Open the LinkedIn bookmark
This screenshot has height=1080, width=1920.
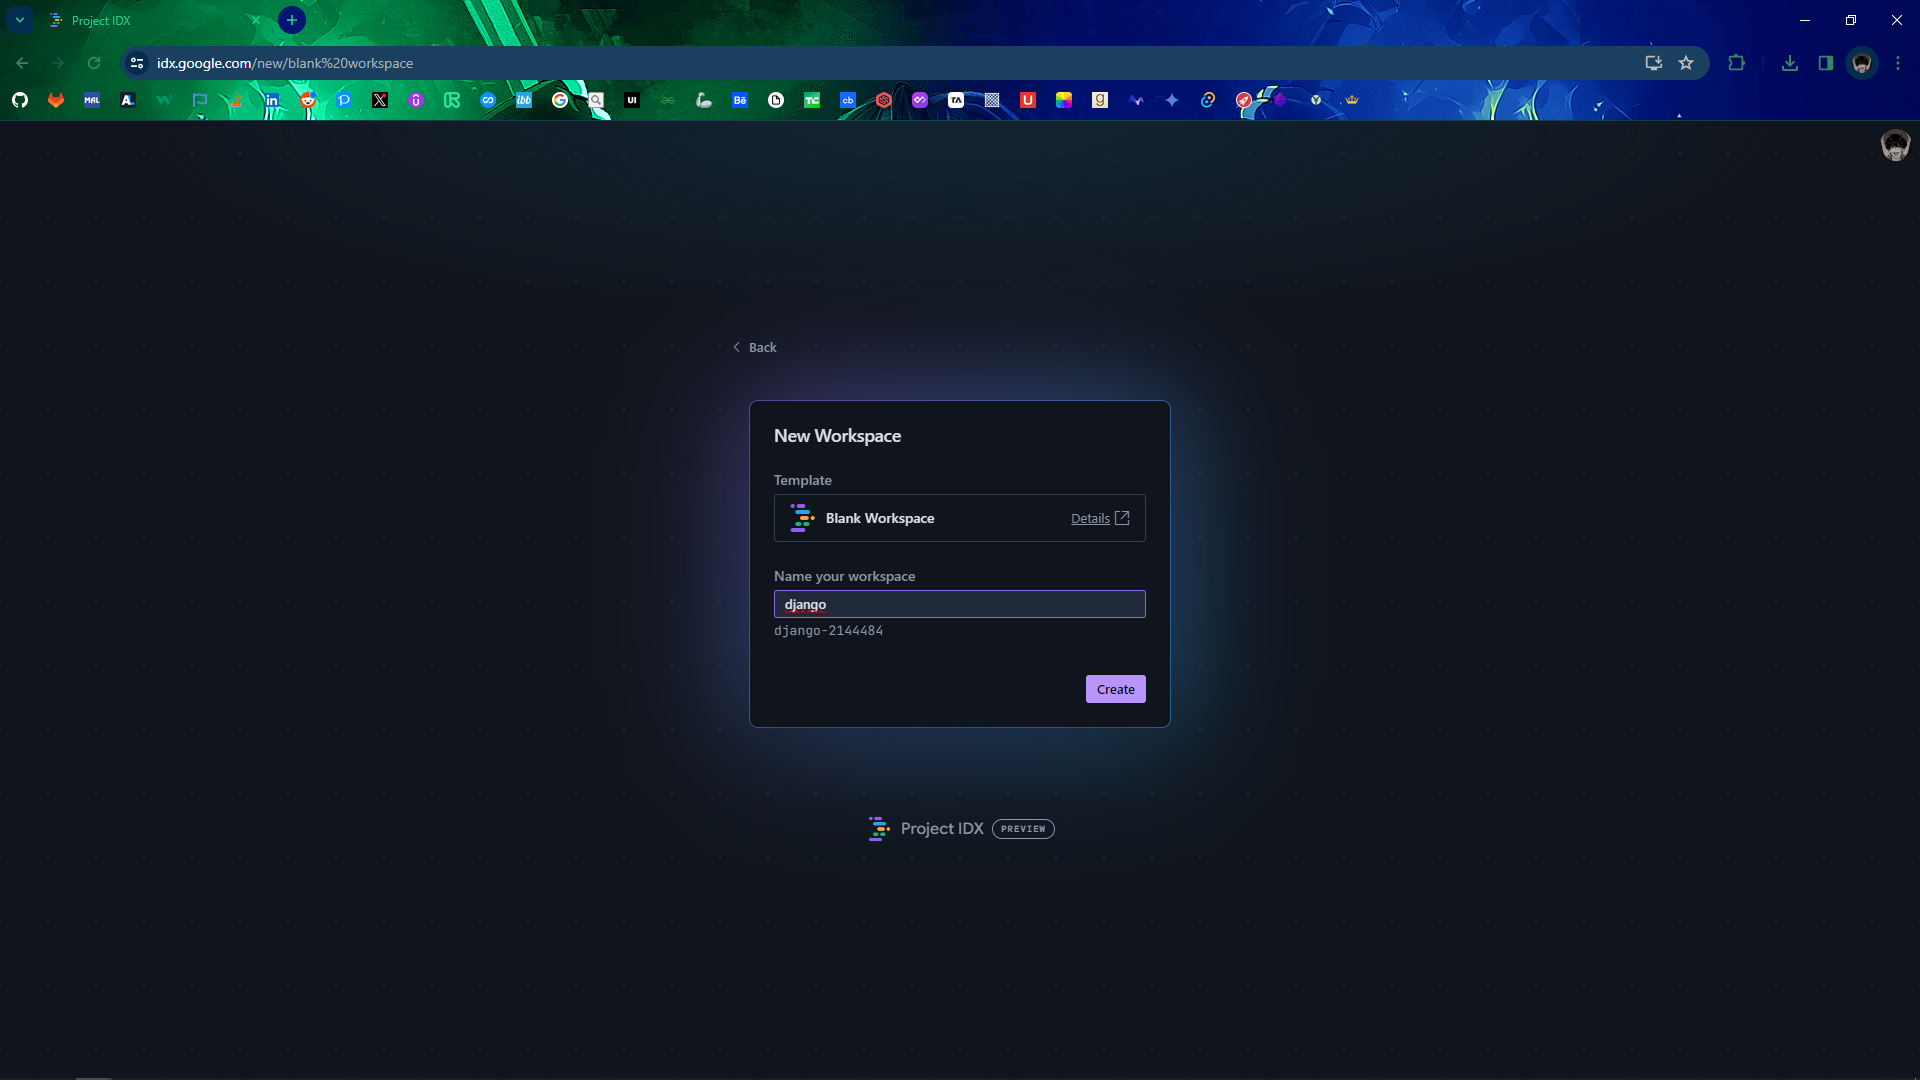pyautogui.click(x=272, y=100)
